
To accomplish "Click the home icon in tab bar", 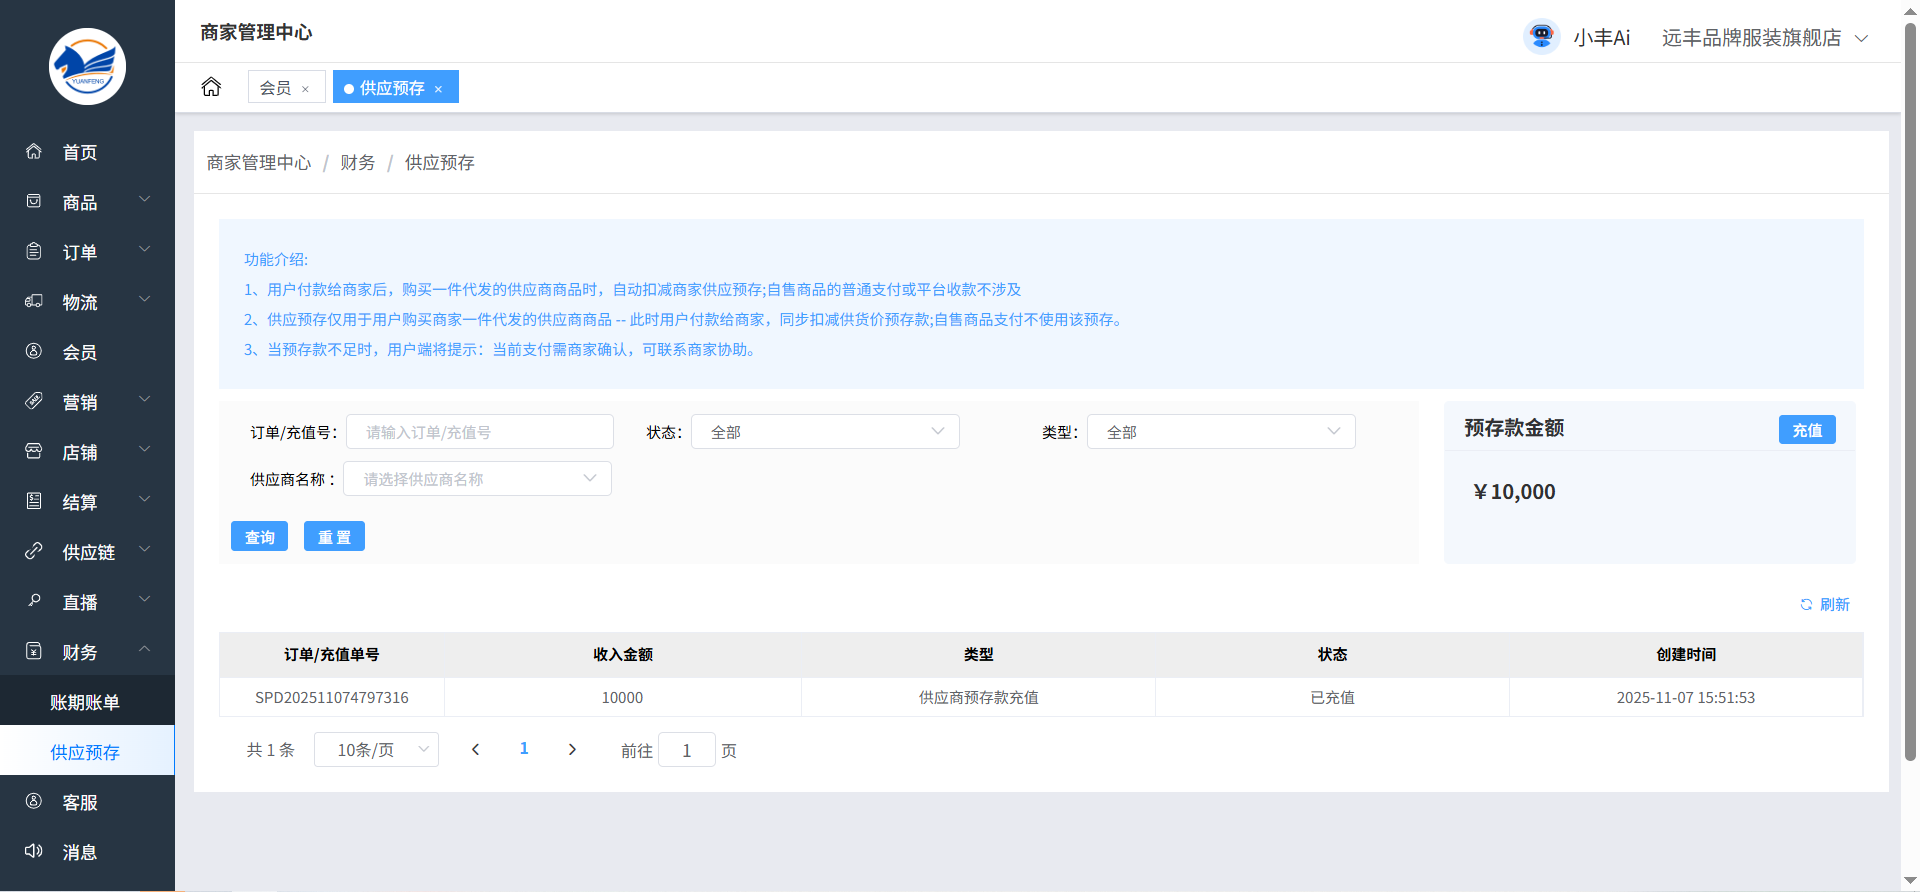I will tap(211, 87).
